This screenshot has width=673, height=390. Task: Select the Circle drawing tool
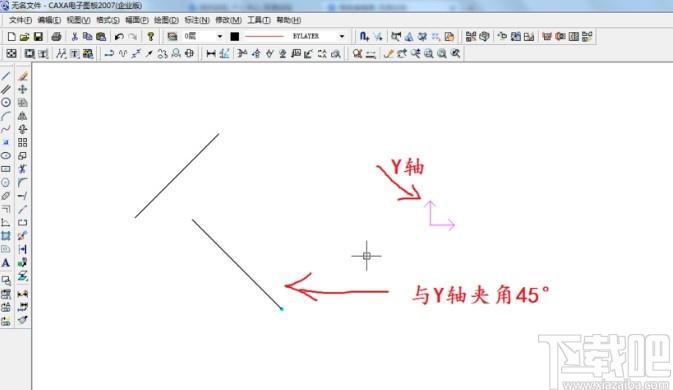tap(6, 103)
